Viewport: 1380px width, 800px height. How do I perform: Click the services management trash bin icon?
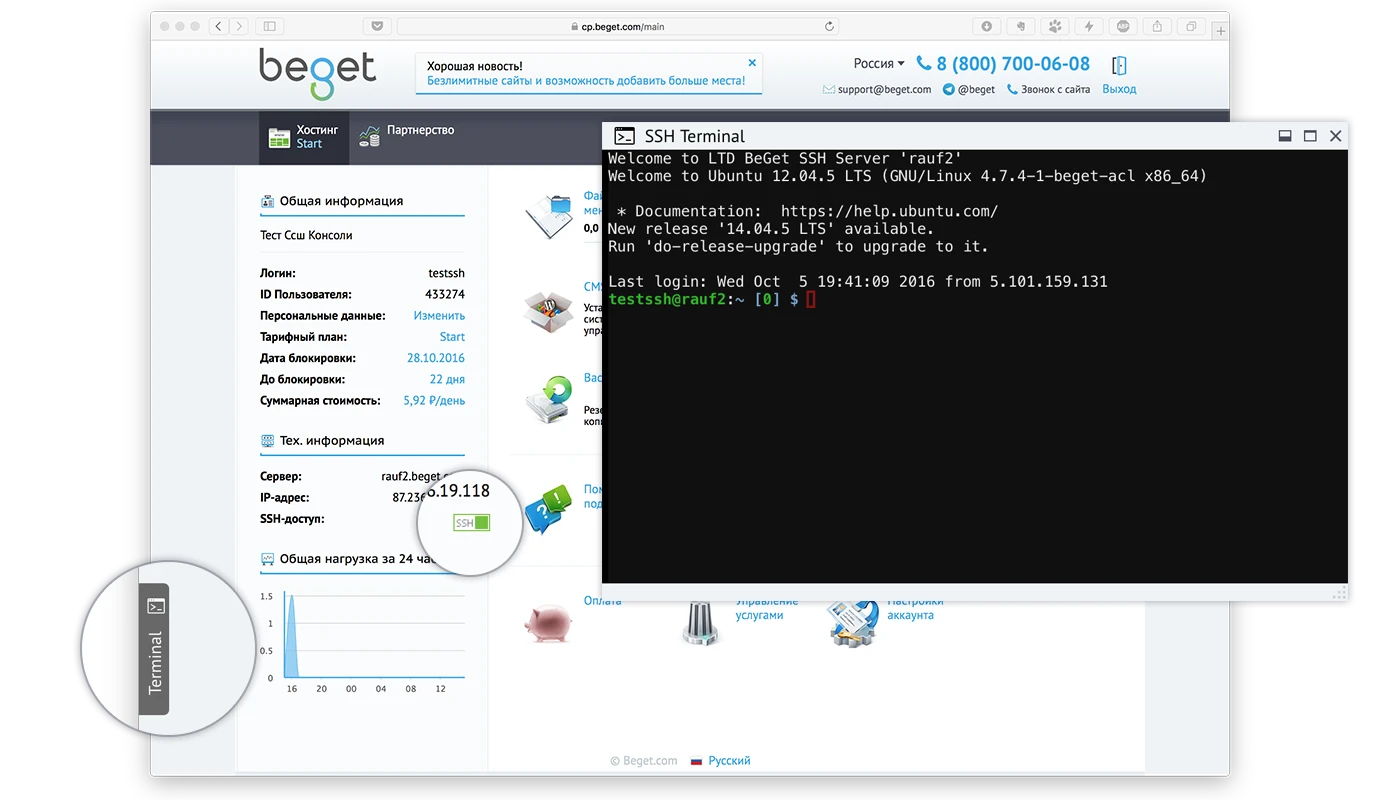click(700, 622)
